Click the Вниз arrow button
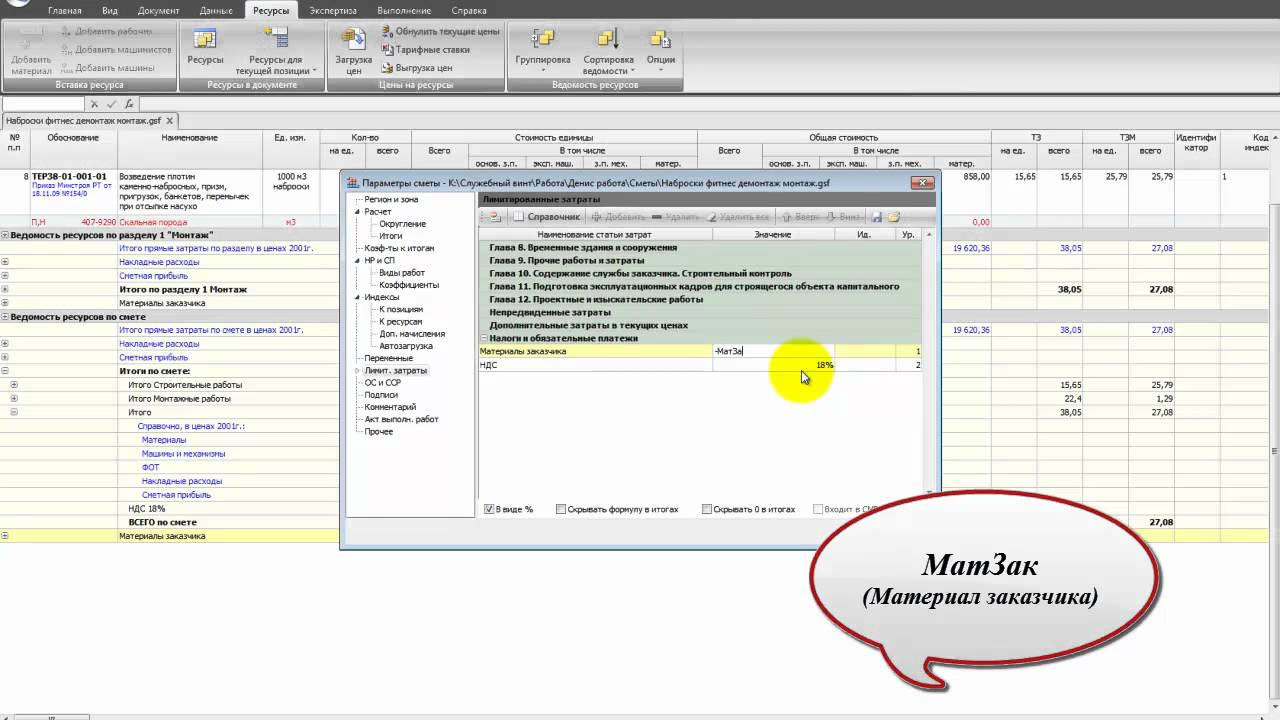The width and height of the screenshot is (1280, 720). 843,216
